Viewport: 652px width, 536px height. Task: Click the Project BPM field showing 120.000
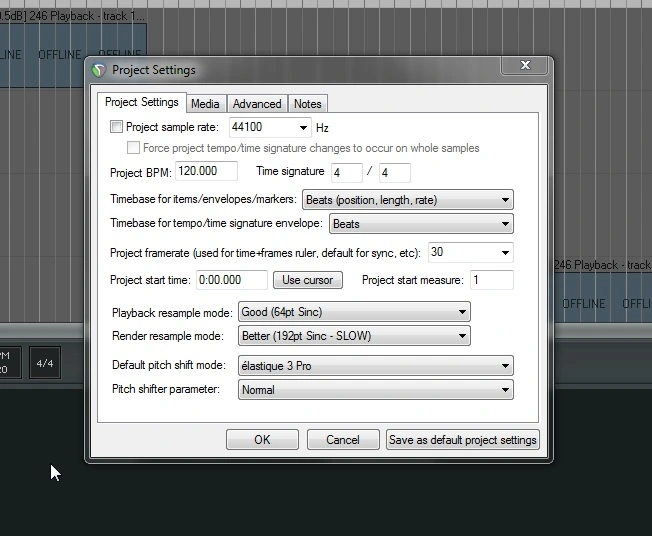coord(206,171)
